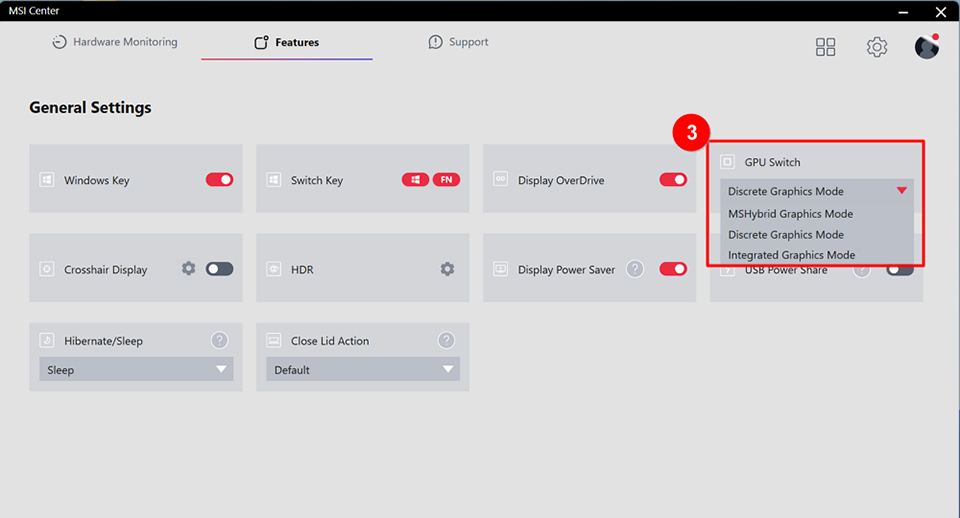Expand the Hibernate/Sleep dropdown
The image size is (960, 518).
click(136, 370)
